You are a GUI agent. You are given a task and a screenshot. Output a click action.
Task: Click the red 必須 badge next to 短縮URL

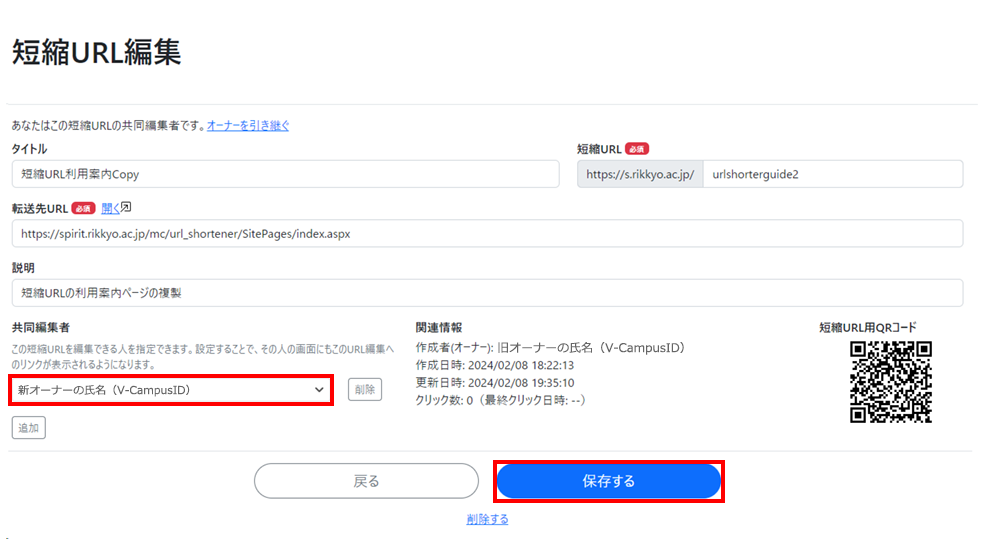pyautogui.click(x=637, y=149)
